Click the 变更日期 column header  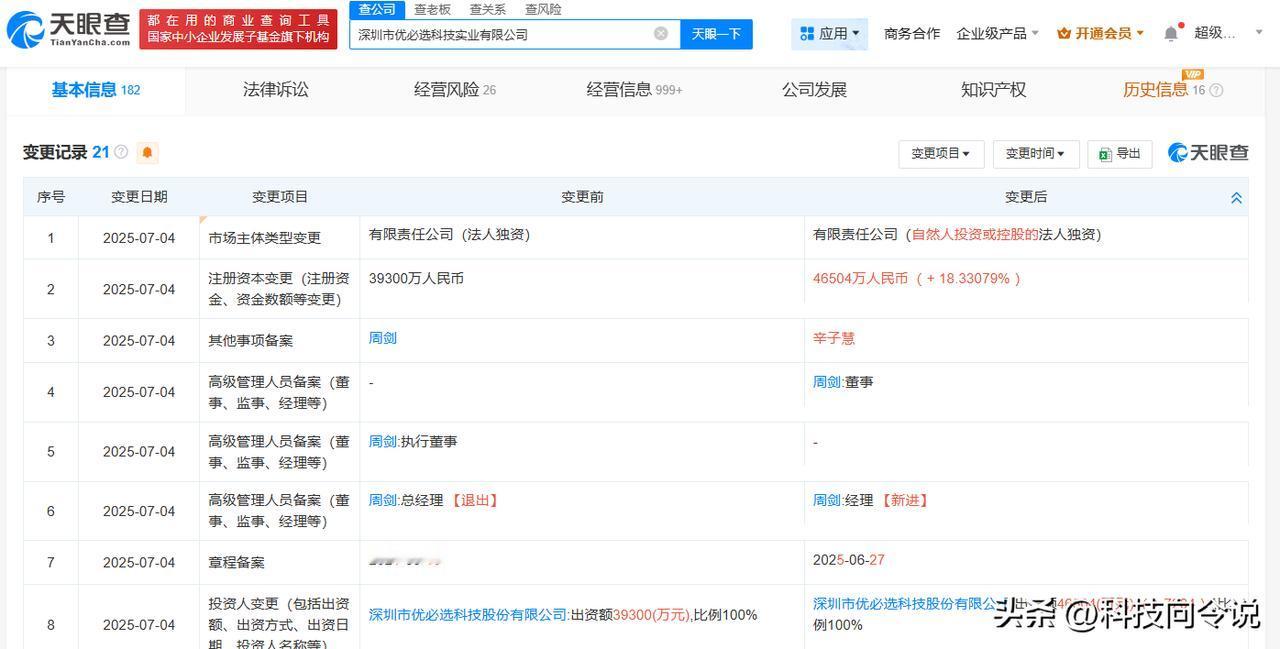[x=139, y=197]
